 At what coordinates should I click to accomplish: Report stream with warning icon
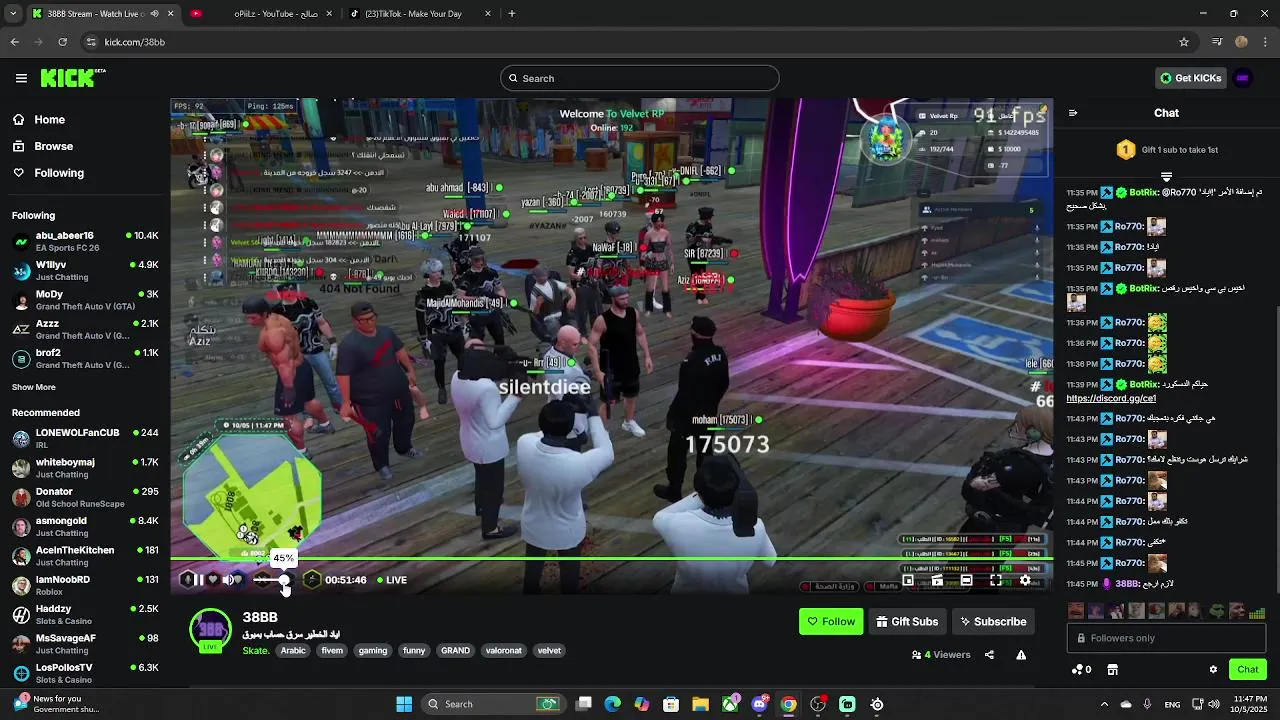pos(1021,655)
